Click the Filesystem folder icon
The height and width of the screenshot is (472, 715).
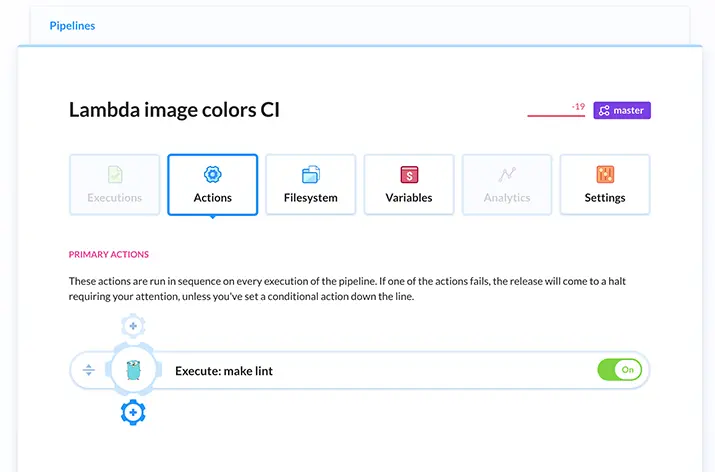[310, 174]
